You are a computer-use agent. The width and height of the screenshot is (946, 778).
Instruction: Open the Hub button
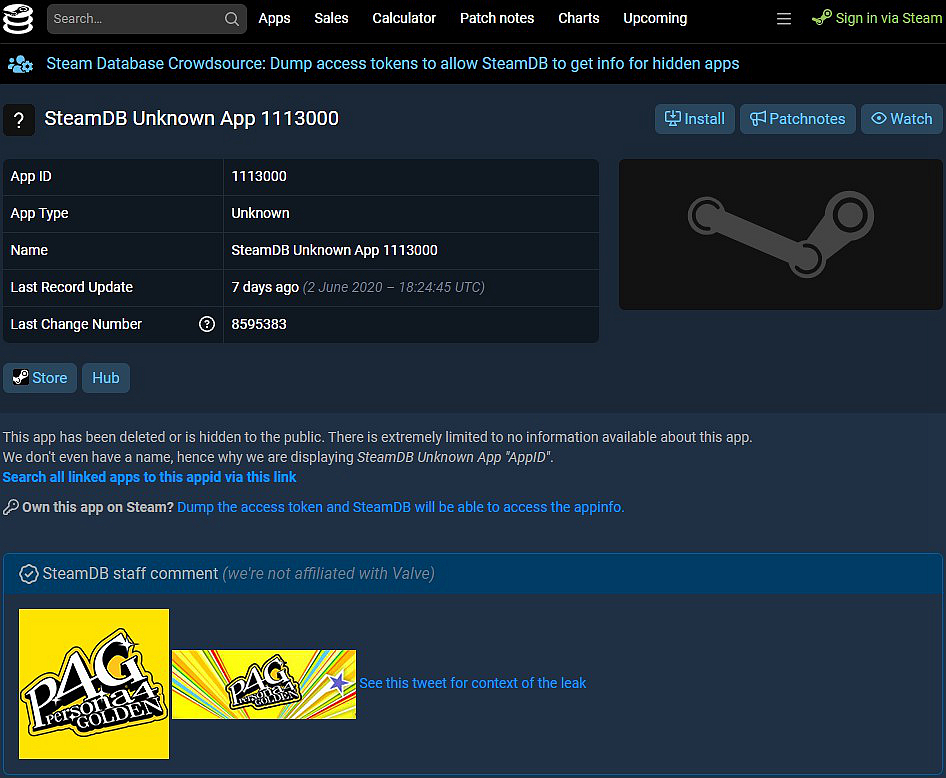tap(106, 378)
